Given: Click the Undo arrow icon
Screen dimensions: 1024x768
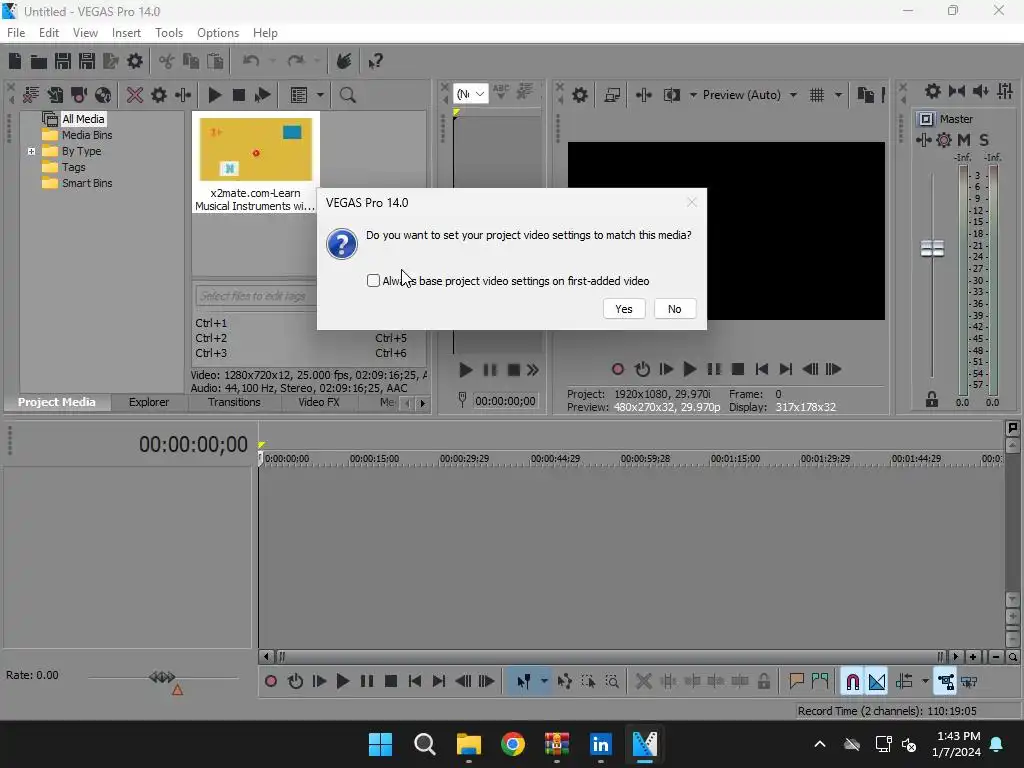Looking at the screenshot, I should point(251,61).
